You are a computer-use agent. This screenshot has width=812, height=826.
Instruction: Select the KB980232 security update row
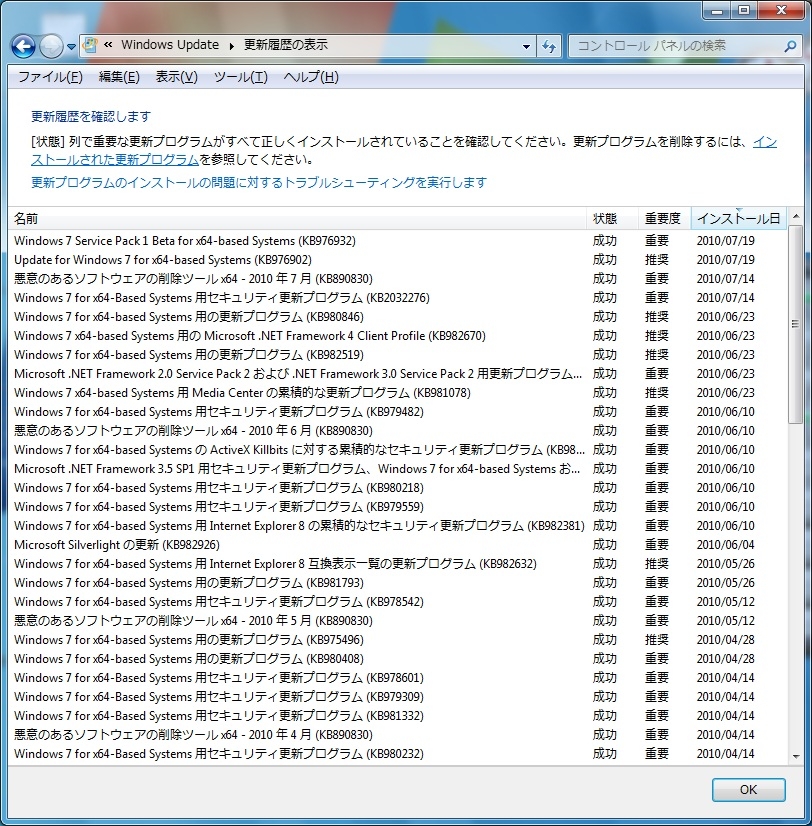point(398,753)
